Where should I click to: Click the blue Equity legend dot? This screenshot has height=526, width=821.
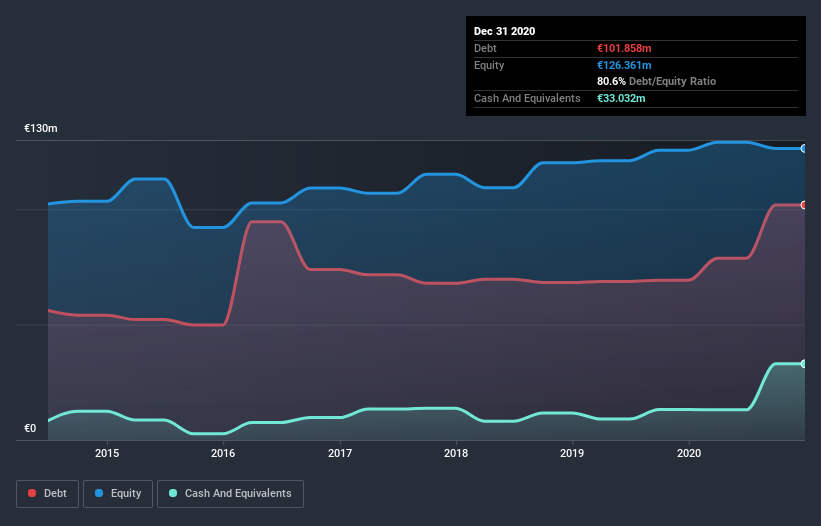[x=99, y=493]
